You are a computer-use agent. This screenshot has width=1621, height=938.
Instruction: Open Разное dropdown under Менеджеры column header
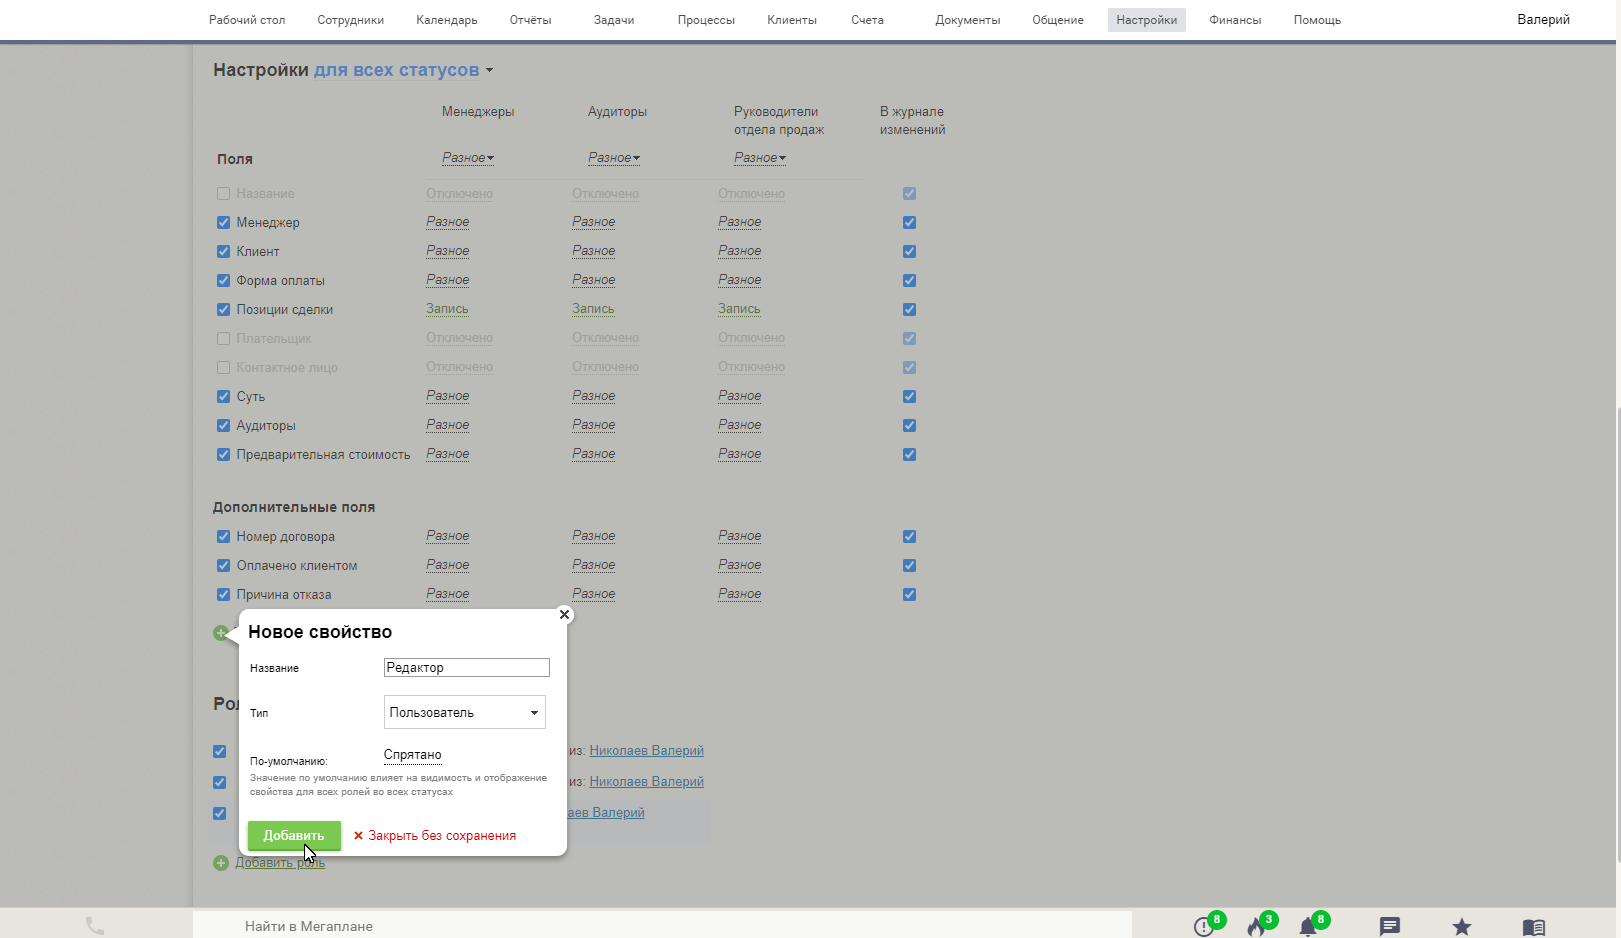click(468, 158)
